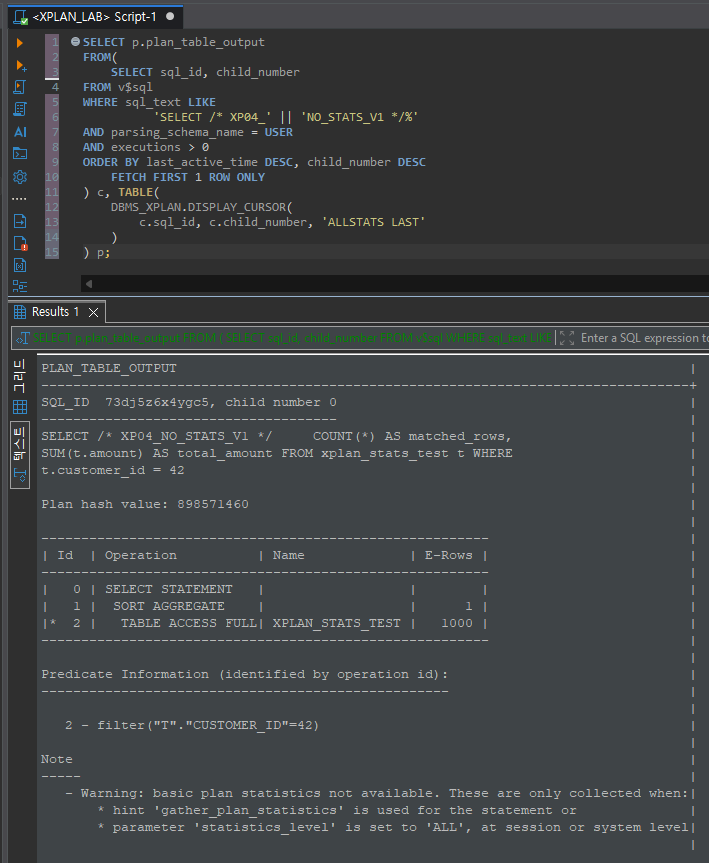Image resolution: width=709 pixels, height=863 pixels.
Task: Click the 'Warning: basic plan statistics' line
Action: 377,793
